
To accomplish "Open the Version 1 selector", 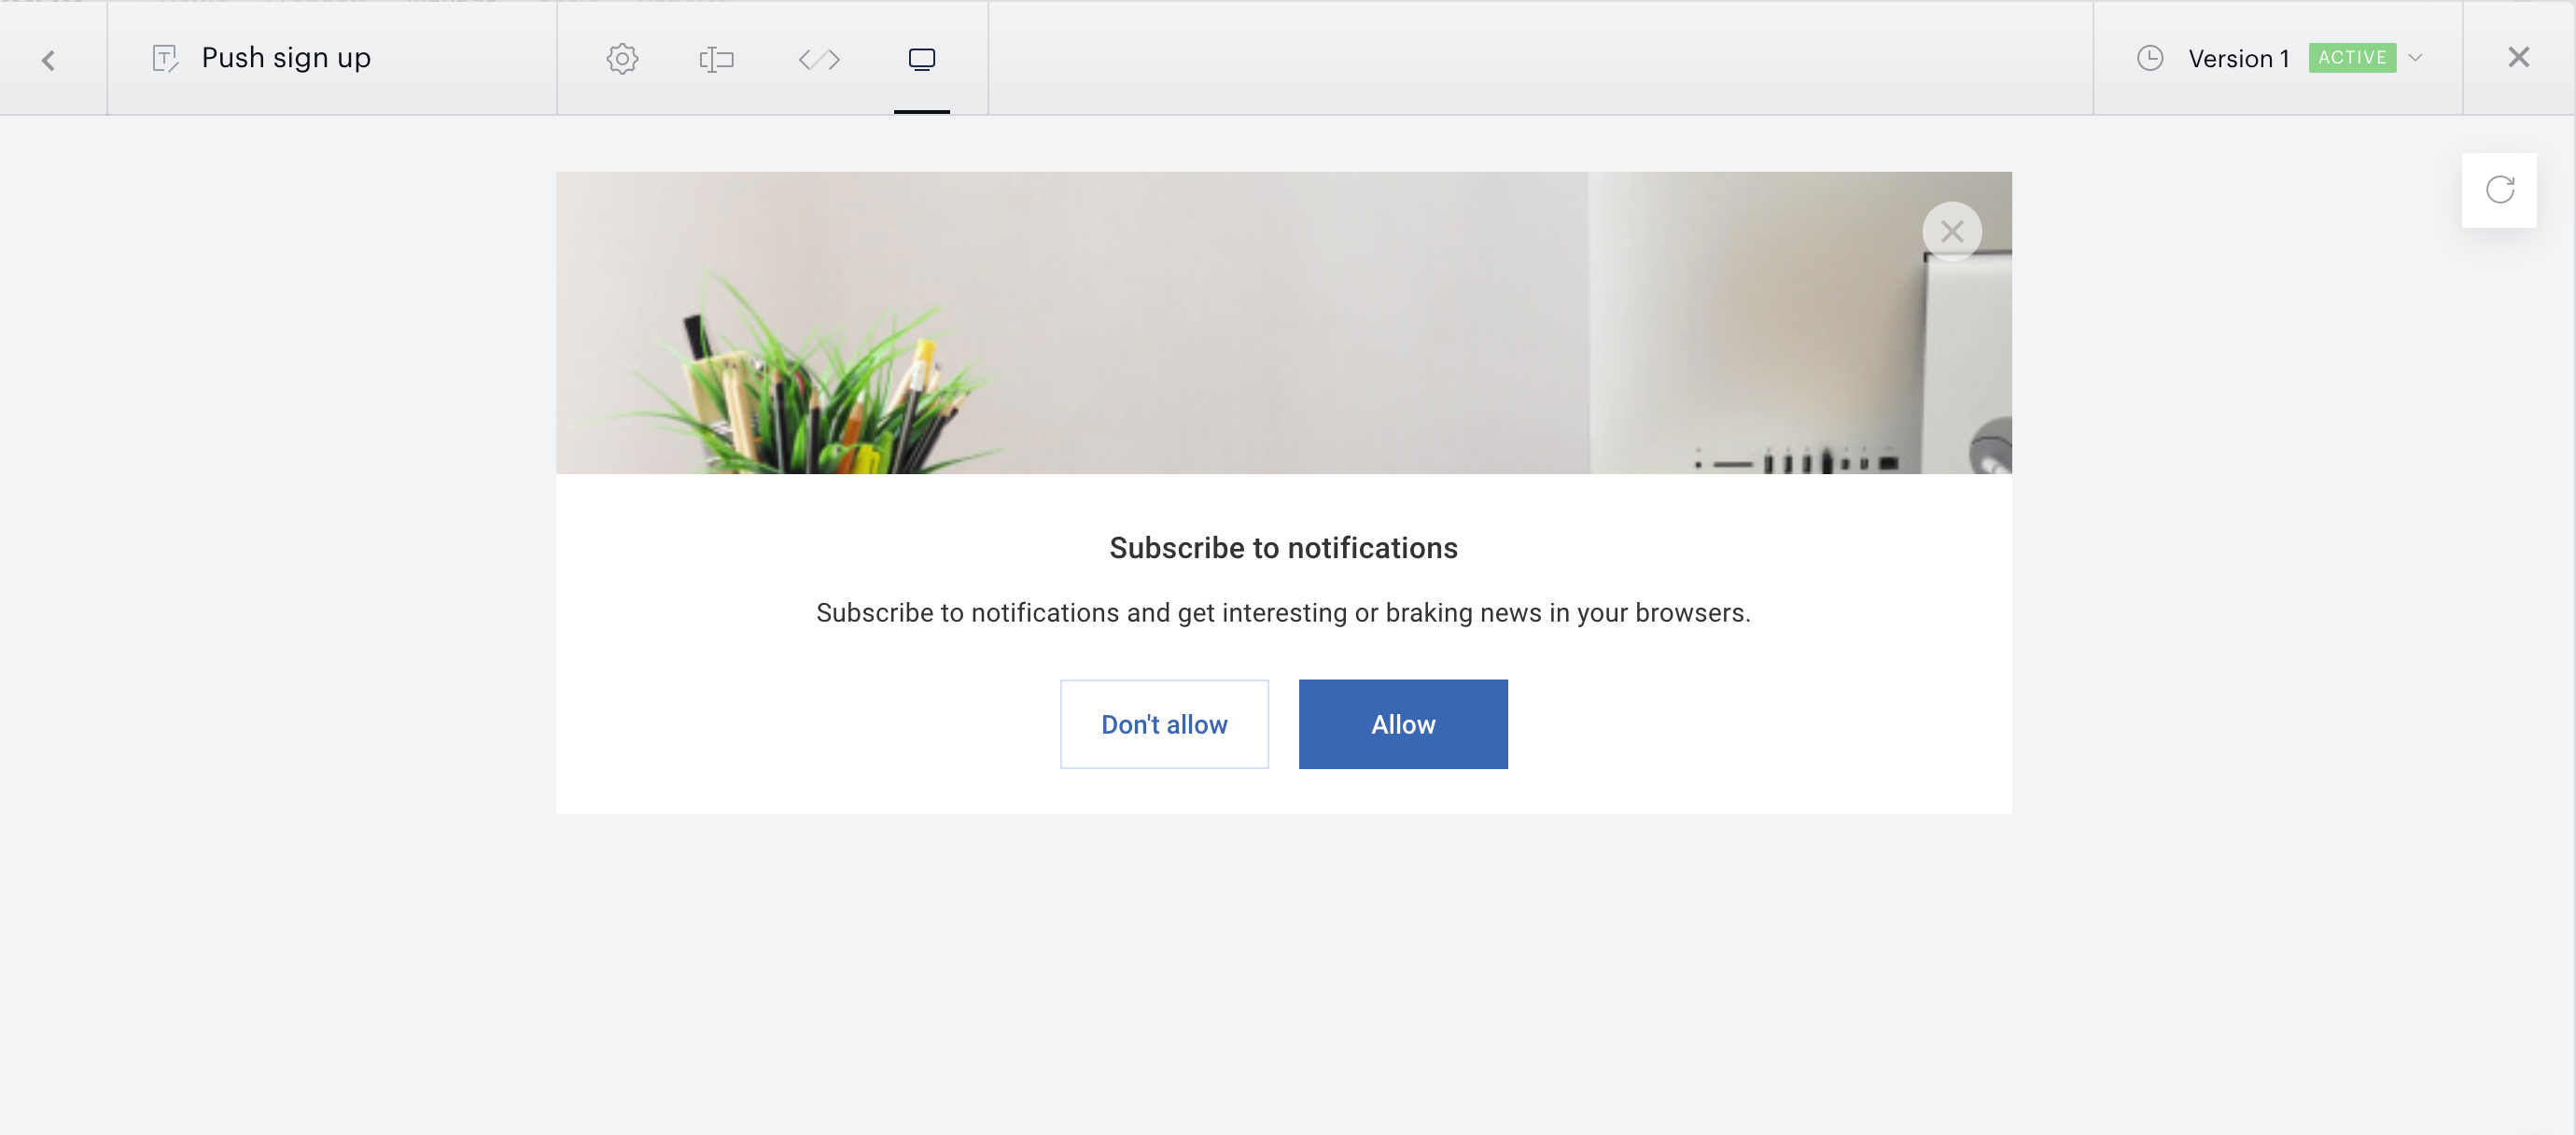I will coord(2239,58).
